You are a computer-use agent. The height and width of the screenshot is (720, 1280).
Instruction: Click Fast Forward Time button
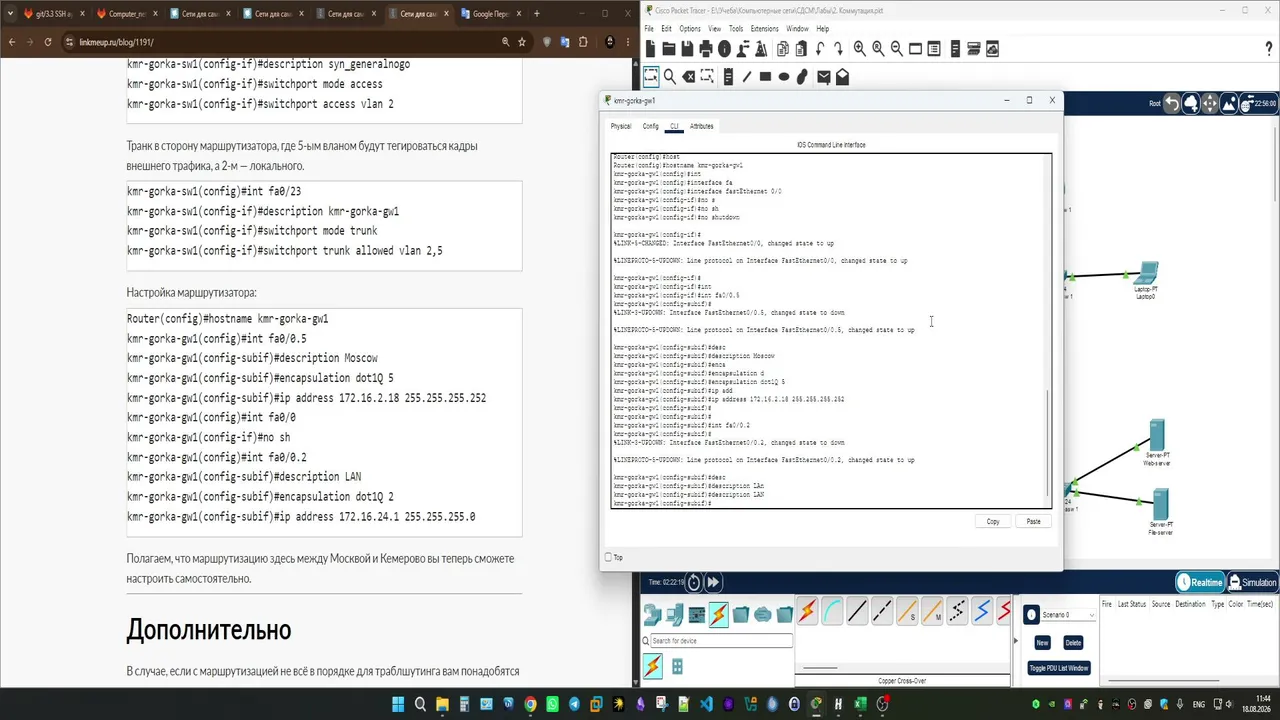tap(713, 582)
